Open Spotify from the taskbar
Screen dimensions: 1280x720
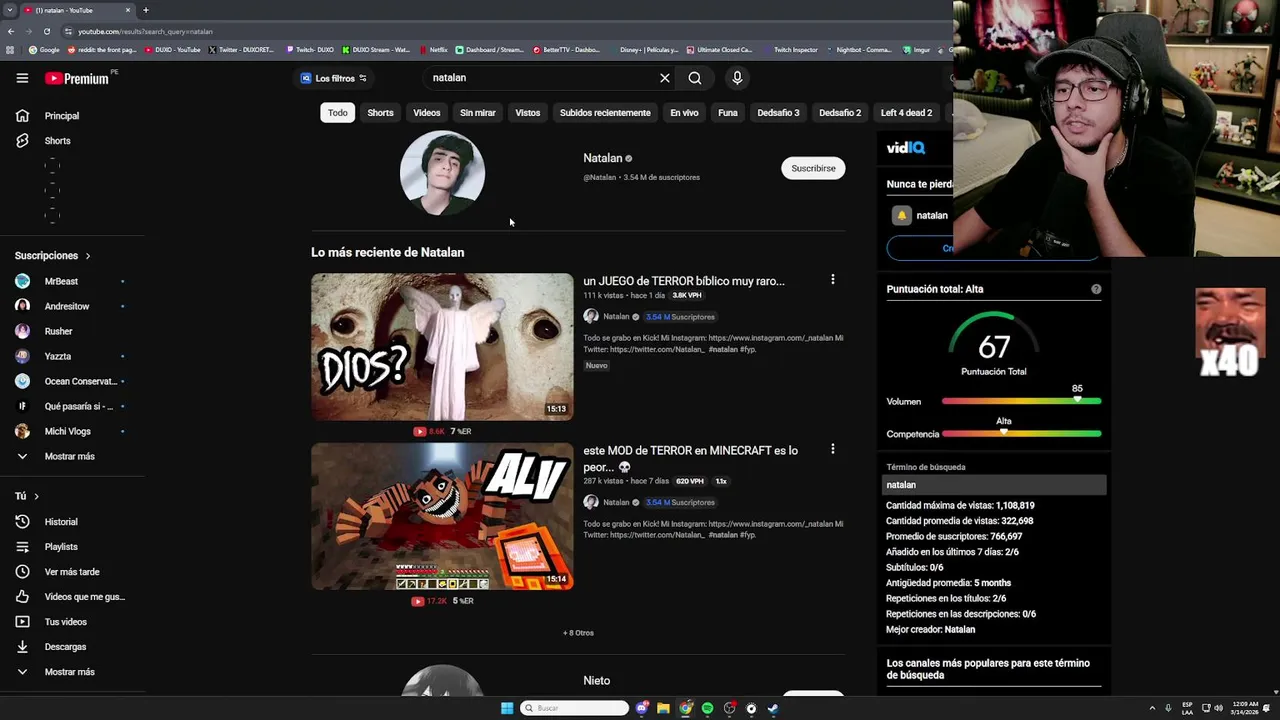tap(707, 708)
